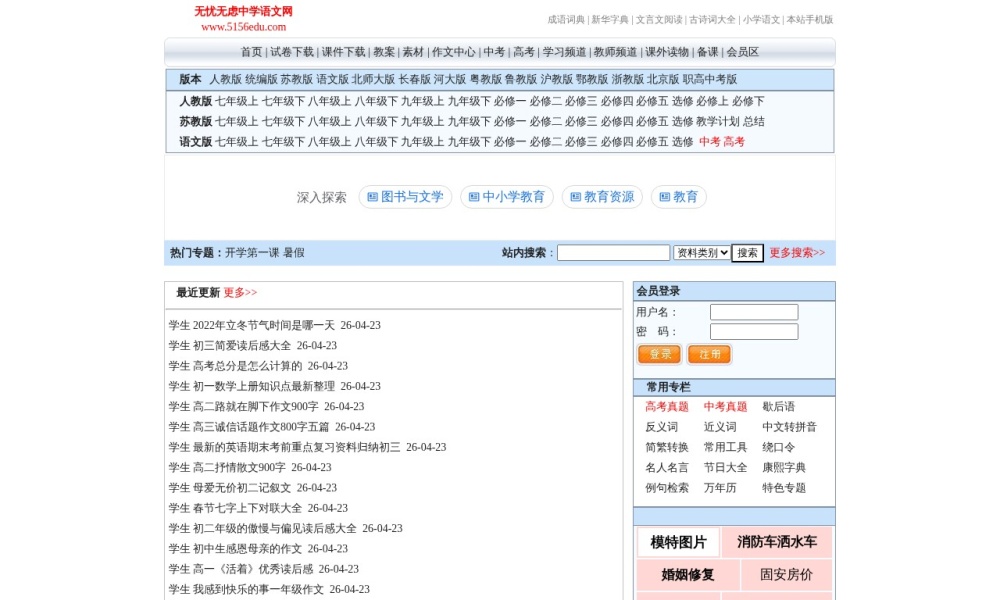Image resolution: width=1000 pixels, height=600 pixels.
Task: Open 教师频道 menu item
Action: (x=615, y=52)
